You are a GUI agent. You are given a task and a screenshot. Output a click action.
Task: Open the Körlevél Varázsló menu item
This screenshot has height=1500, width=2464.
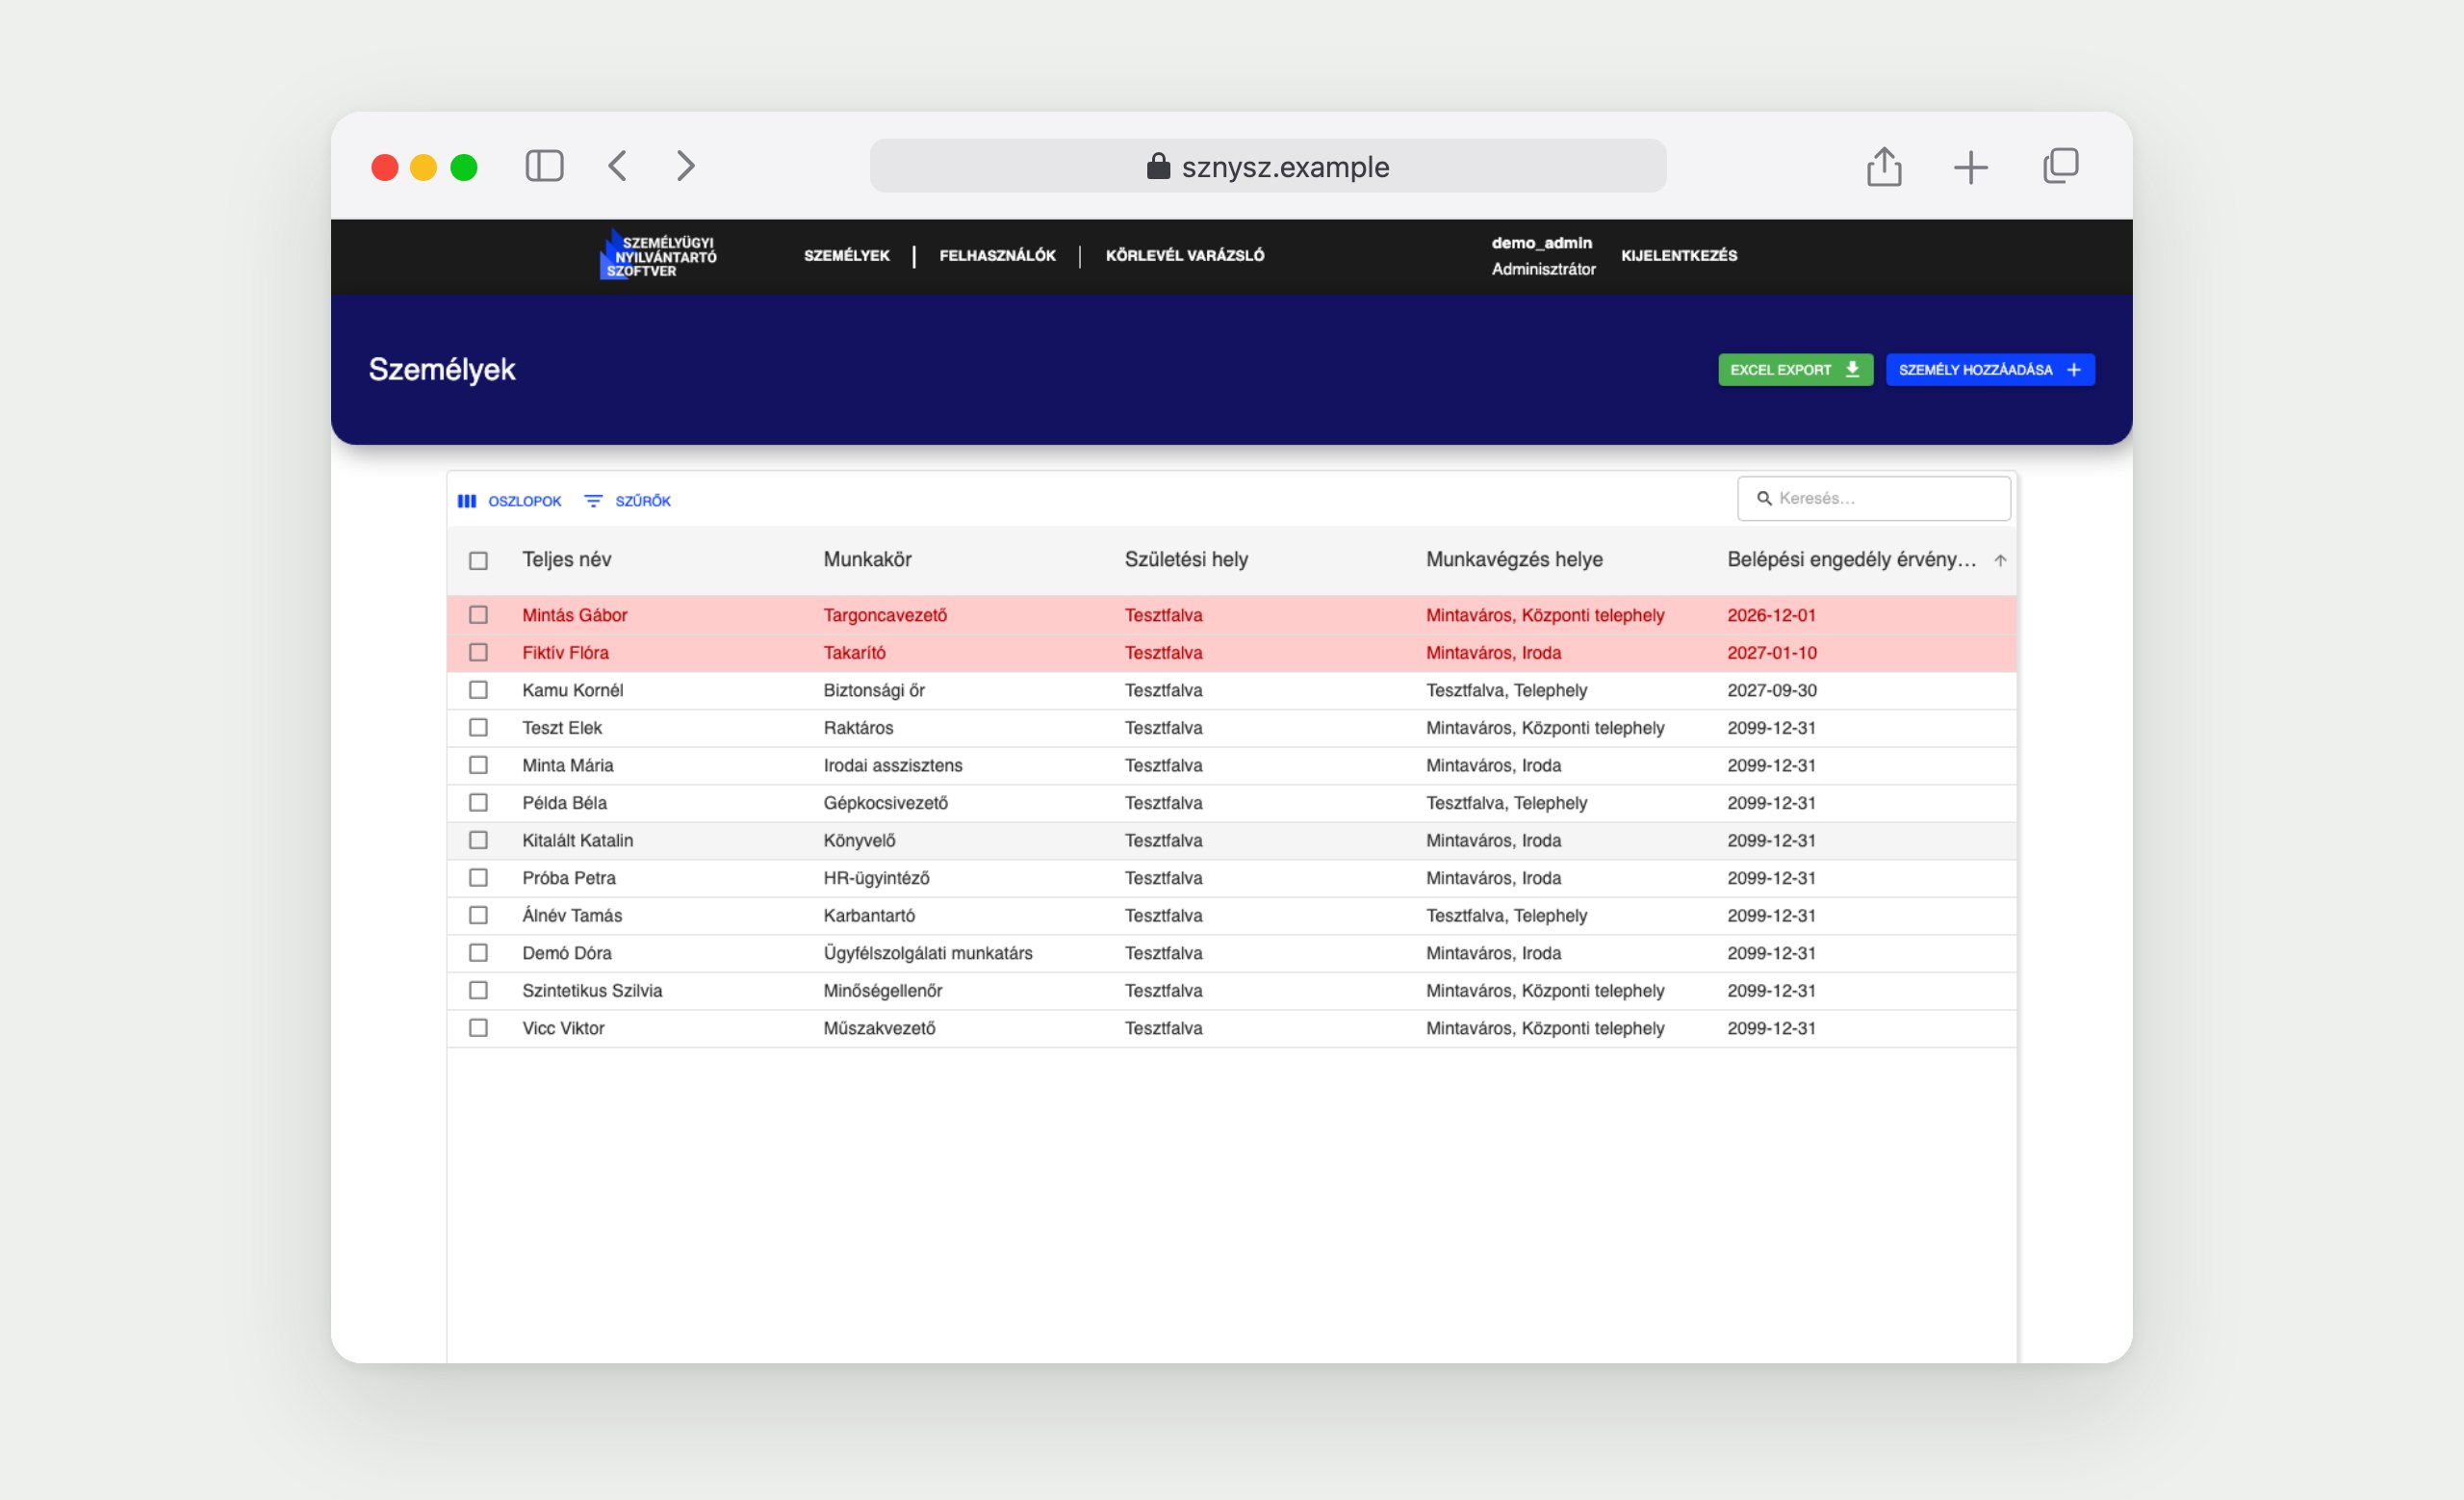[x=1185, y=255]
